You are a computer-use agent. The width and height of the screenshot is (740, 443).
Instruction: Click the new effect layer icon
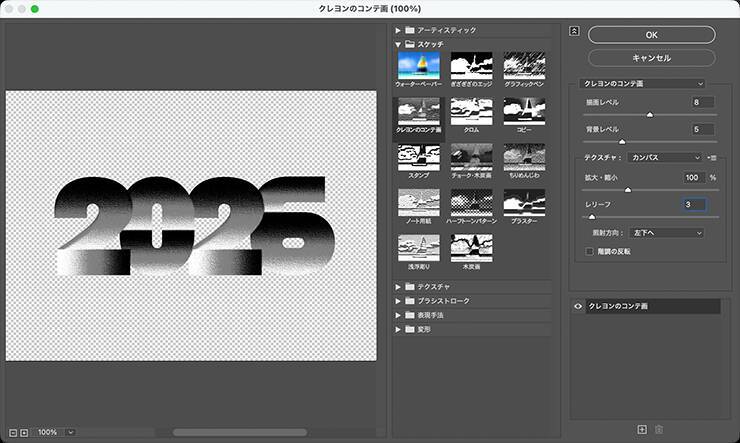pyautogui.click(x=642, y=429)
